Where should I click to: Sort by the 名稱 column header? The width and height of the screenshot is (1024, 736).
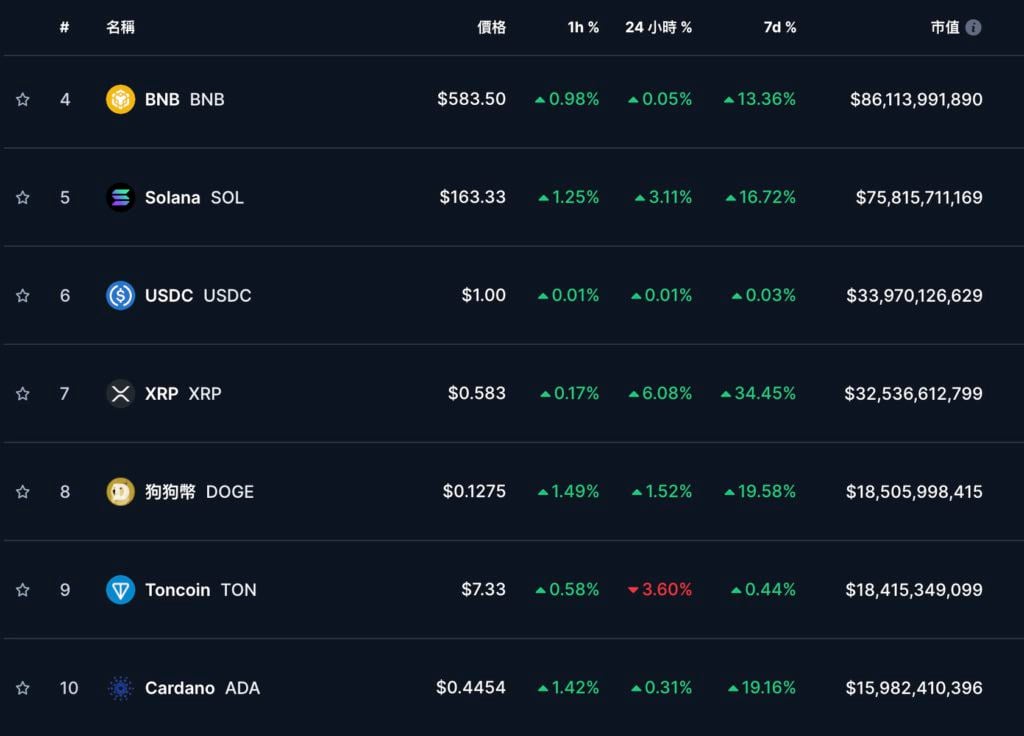pos(120,27)
